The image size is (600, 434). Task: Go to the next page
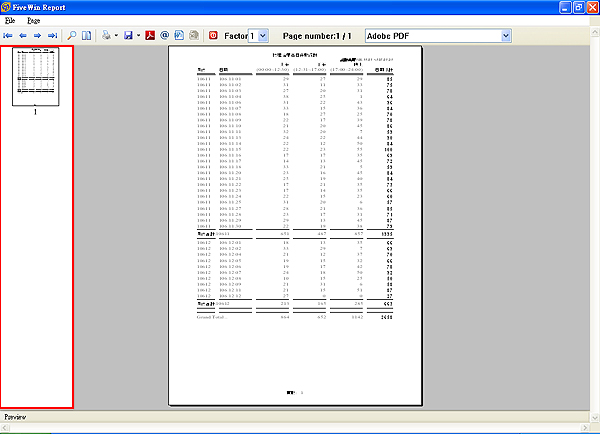[x=37, y=35]
